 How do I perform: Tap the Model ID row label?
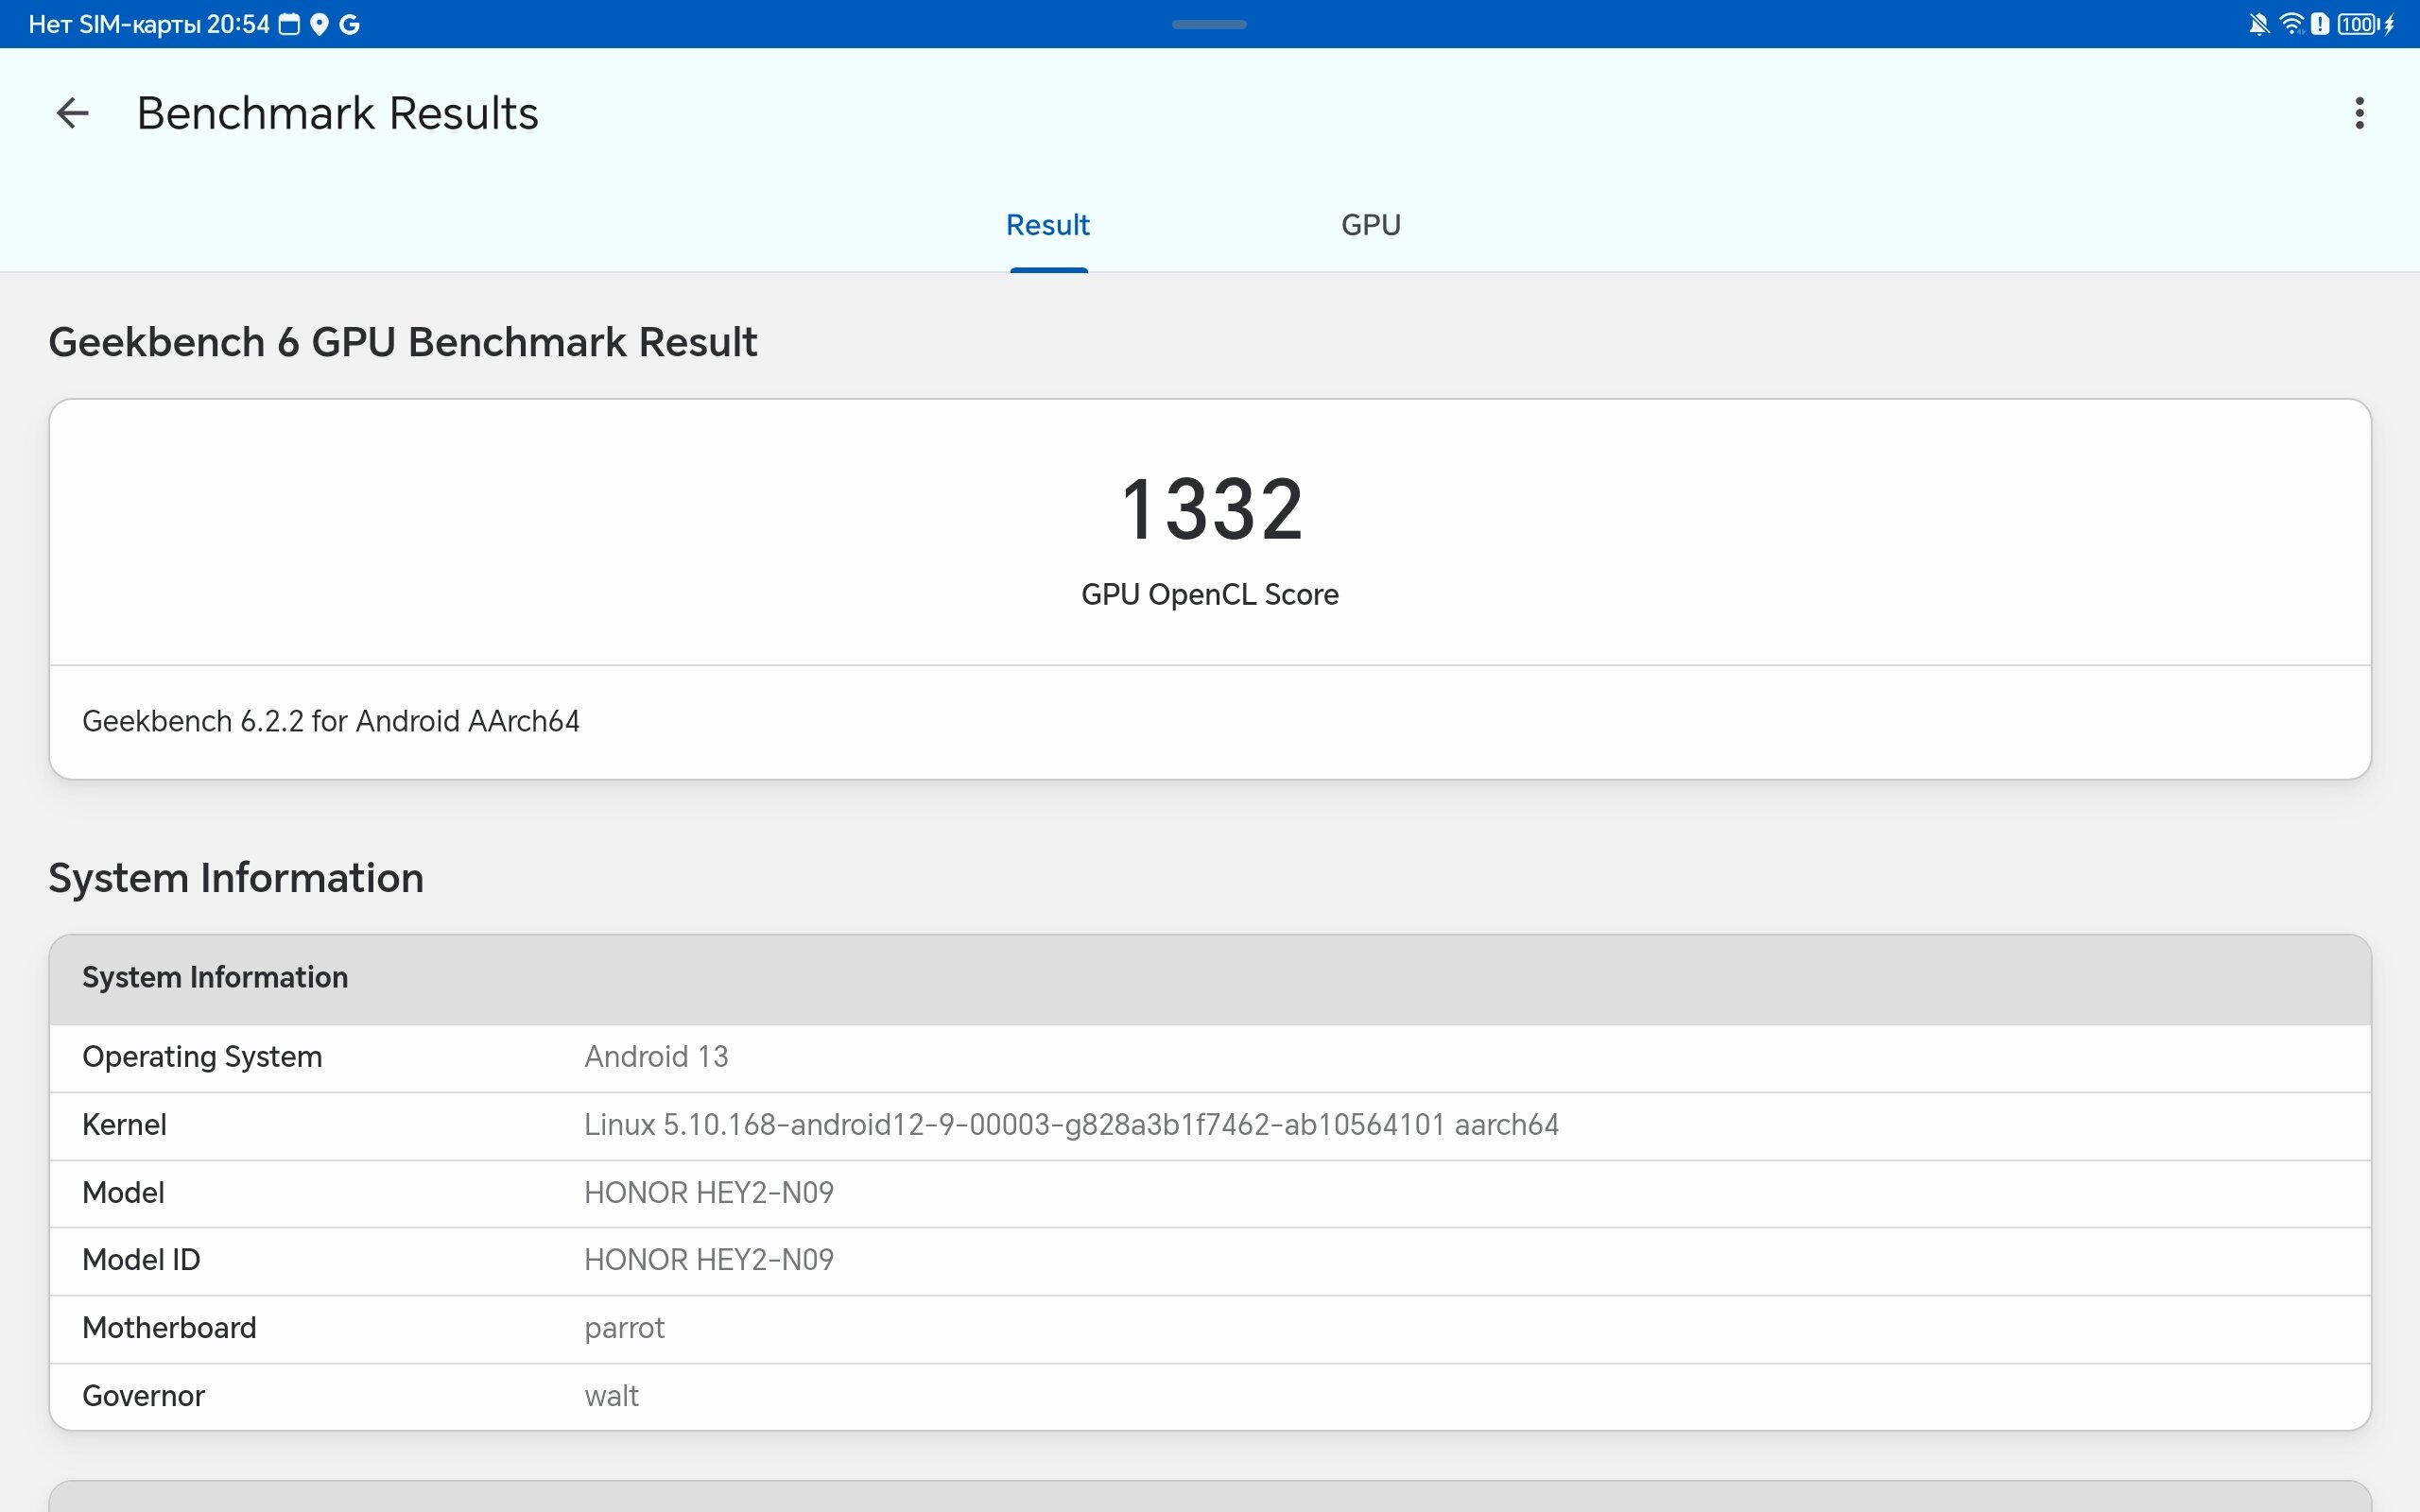pos(141,1260)
